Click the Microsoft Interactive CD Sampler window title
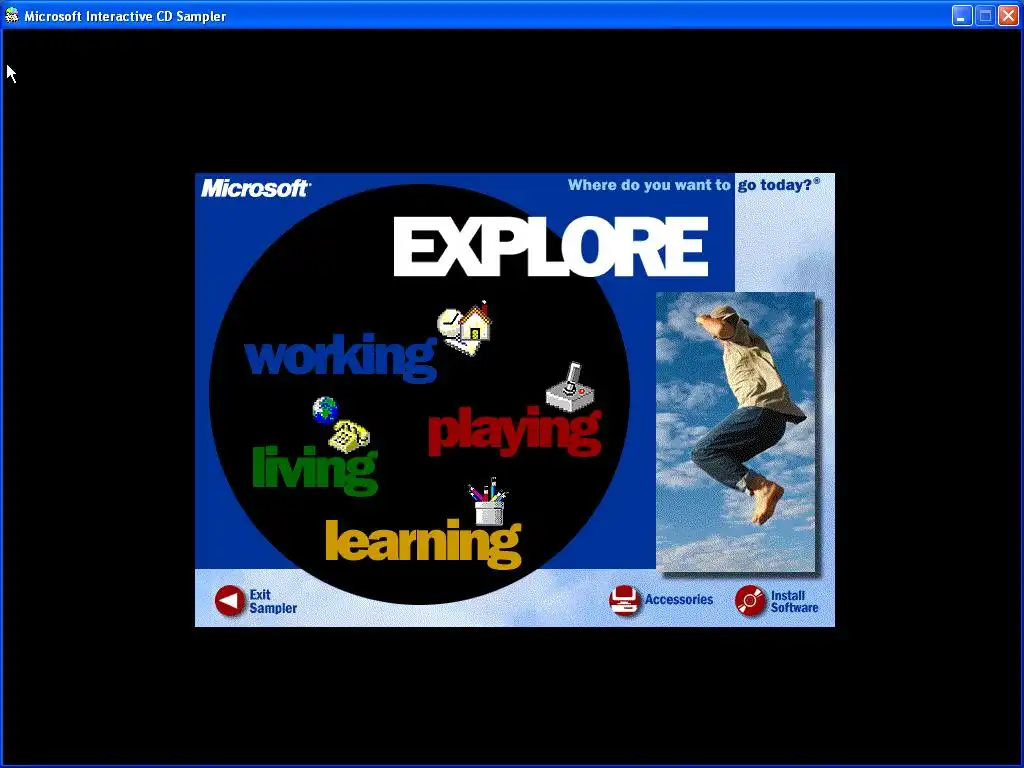Viewport: 1024px width, 768px height. 125,16
